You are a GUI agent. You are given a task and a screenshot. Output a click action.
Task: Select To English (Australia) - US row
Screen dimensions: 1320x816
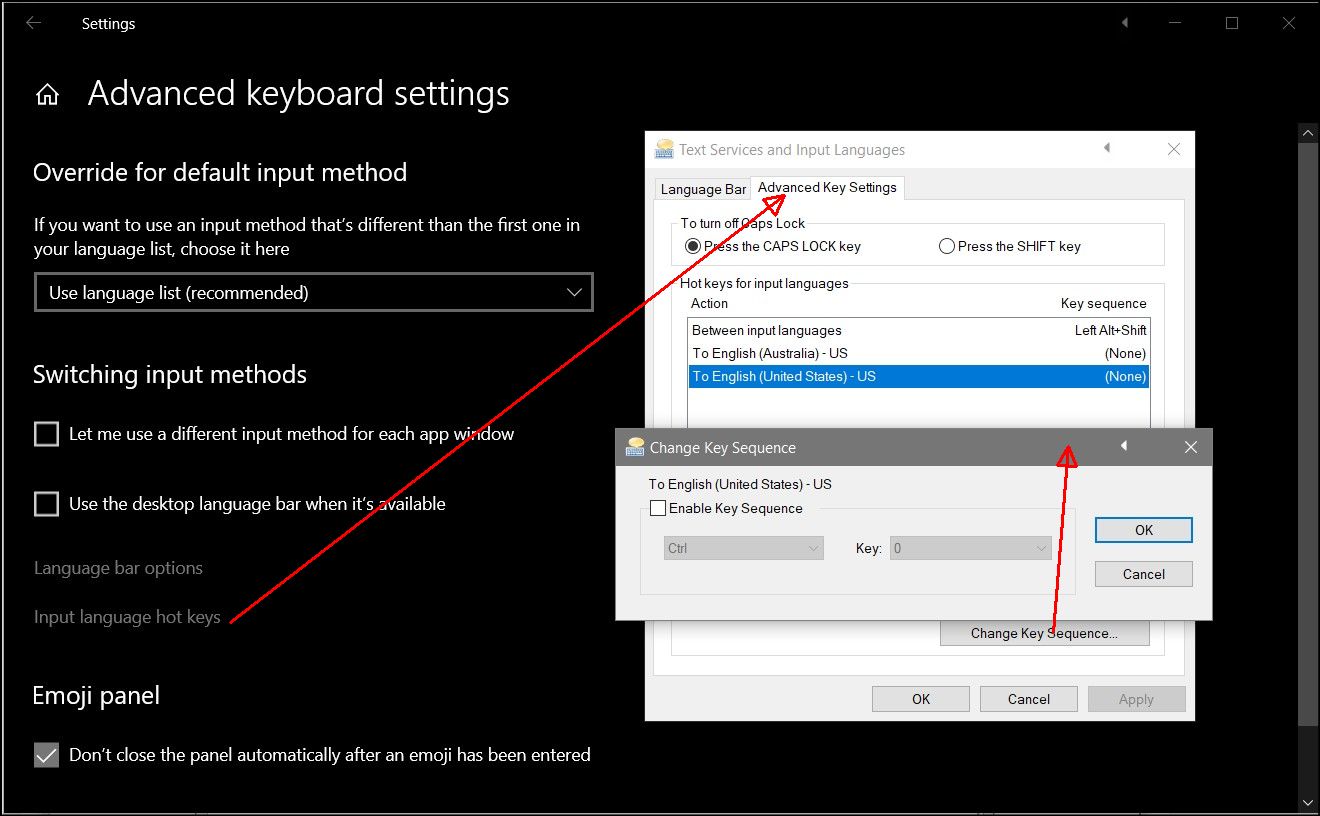click(x=919, y=353)
